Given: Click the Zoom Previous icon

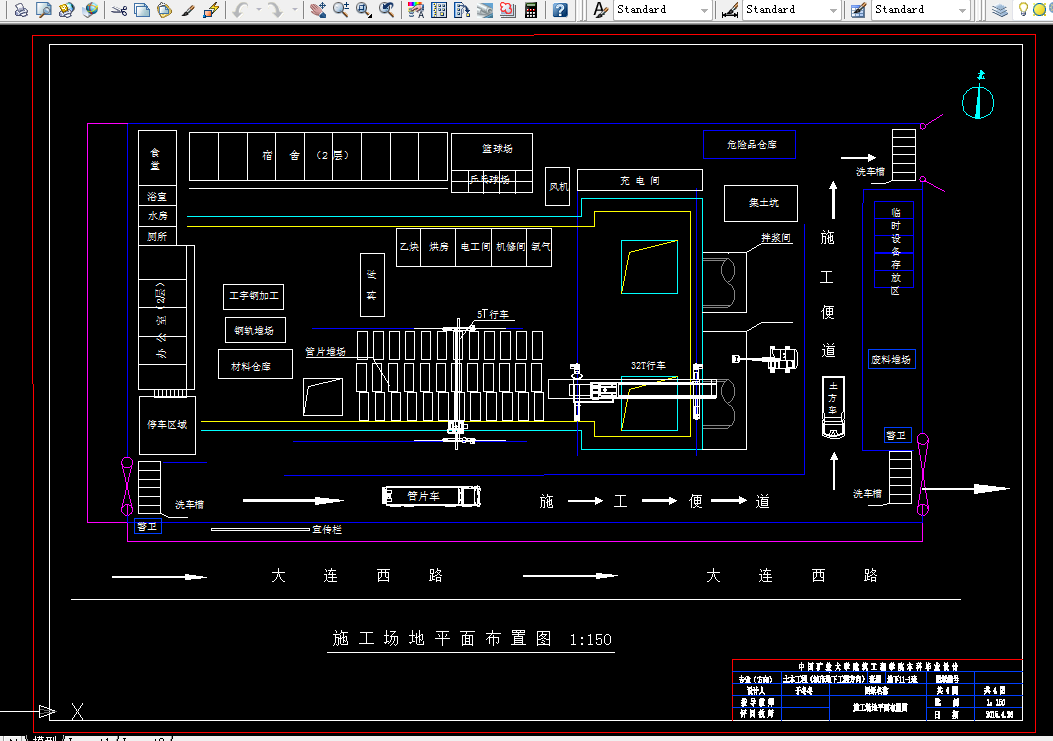Looking at the screenshot, I should (x=386, y=9).
